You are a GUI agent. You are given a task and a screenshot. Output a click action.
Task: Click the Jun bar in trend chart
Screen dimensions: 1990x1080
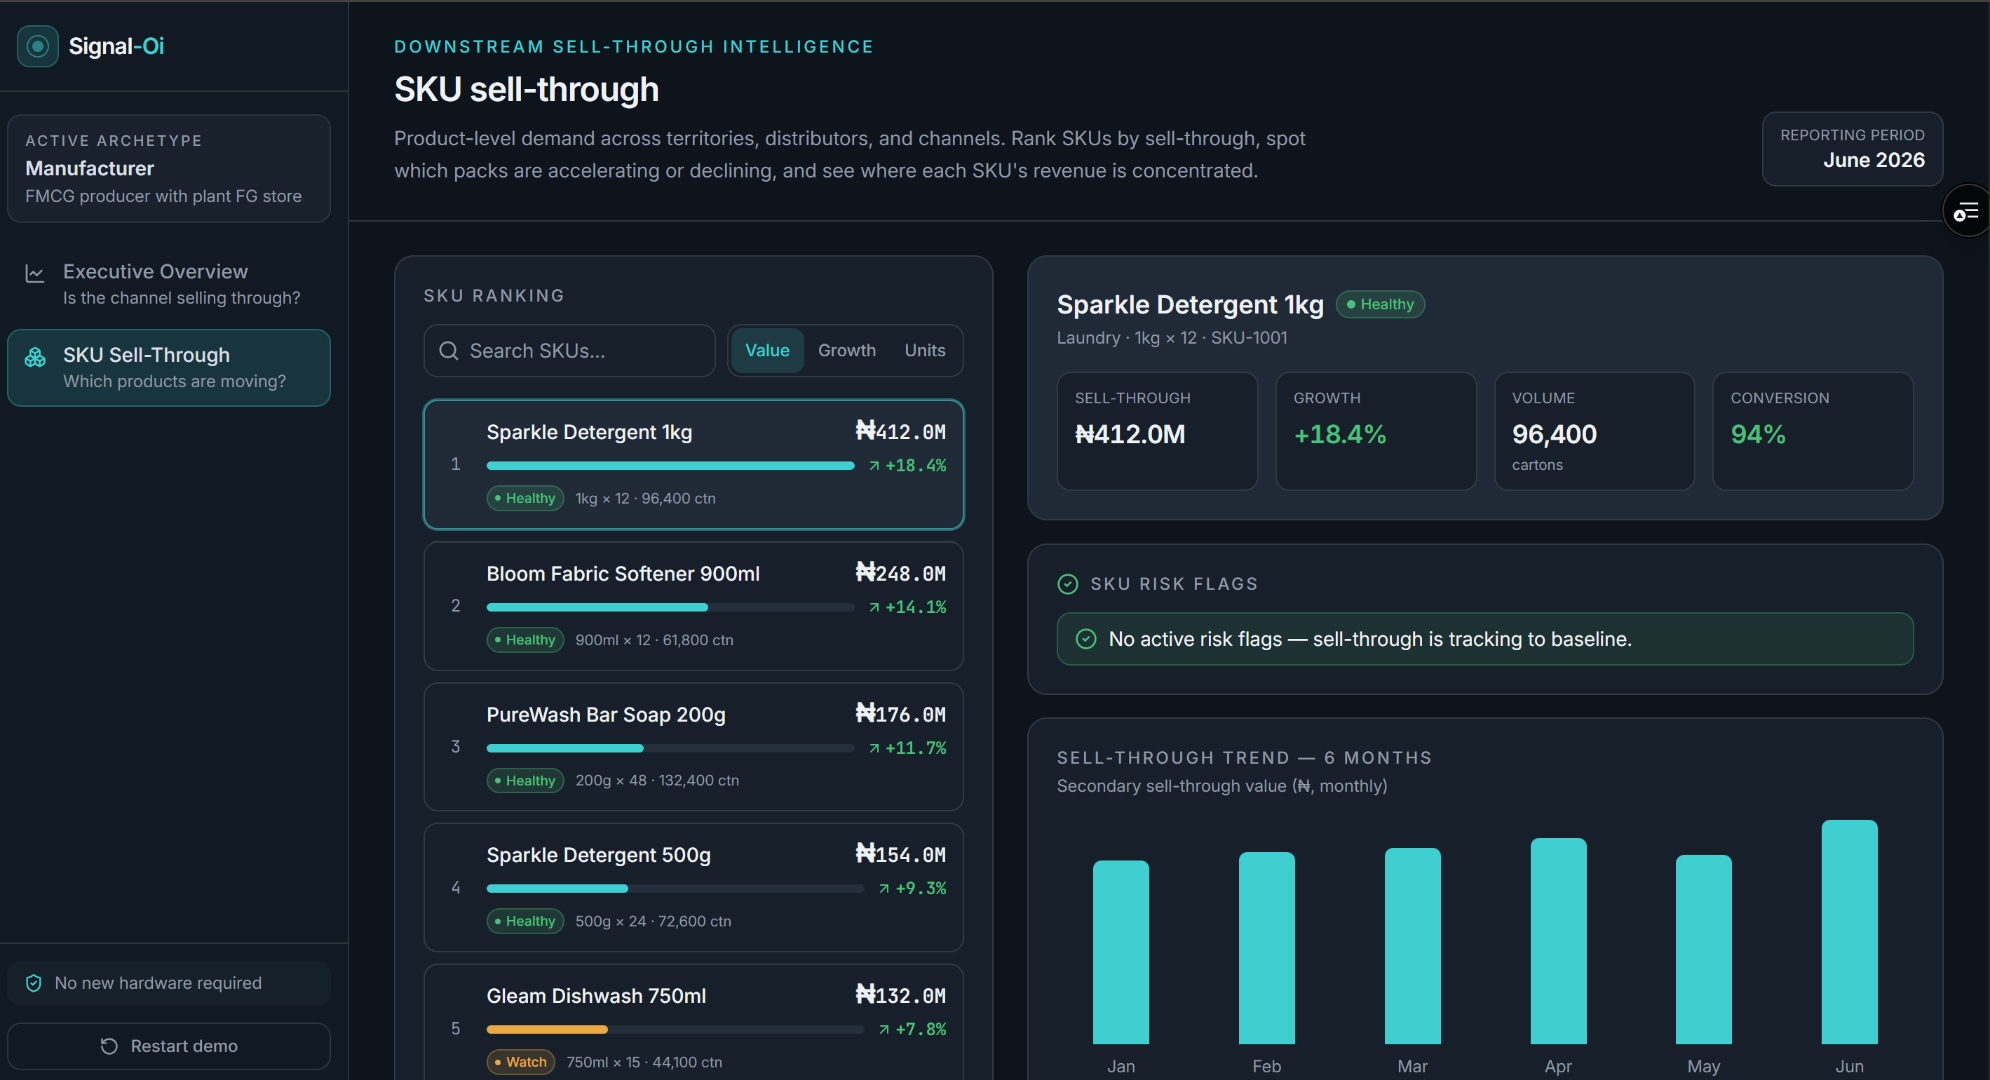pos(1850,932)
